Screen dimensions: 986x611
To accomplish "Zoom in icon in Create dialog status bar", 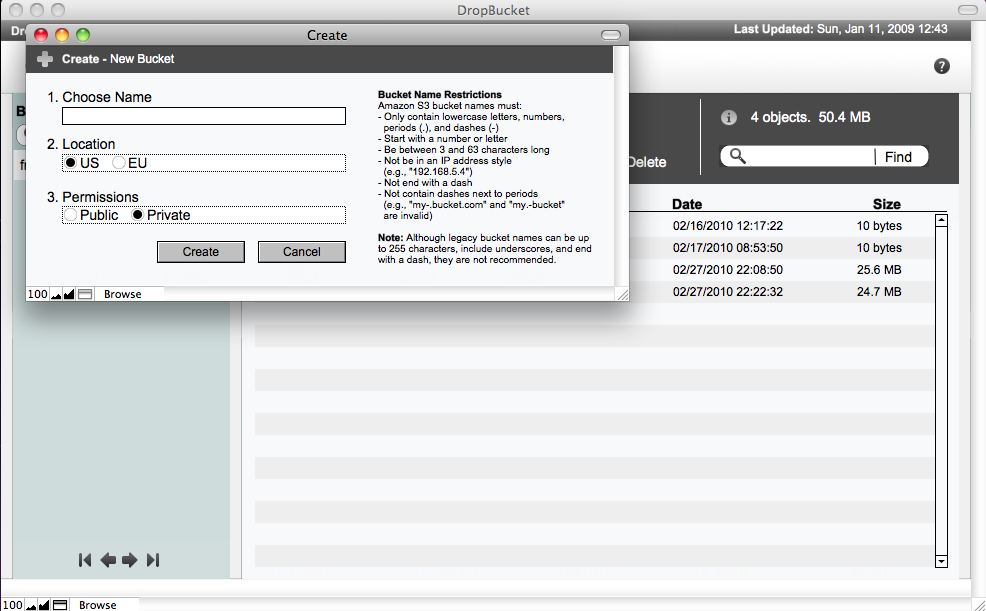I will tap(69, 294).
